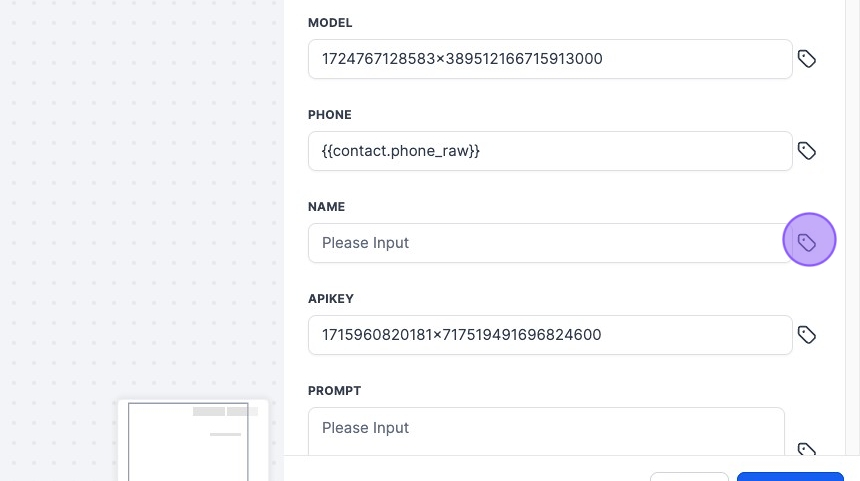The width and height of the screenshot is (860, 481).
Task: Click the APIKEY input field
Action: point(550,335)
